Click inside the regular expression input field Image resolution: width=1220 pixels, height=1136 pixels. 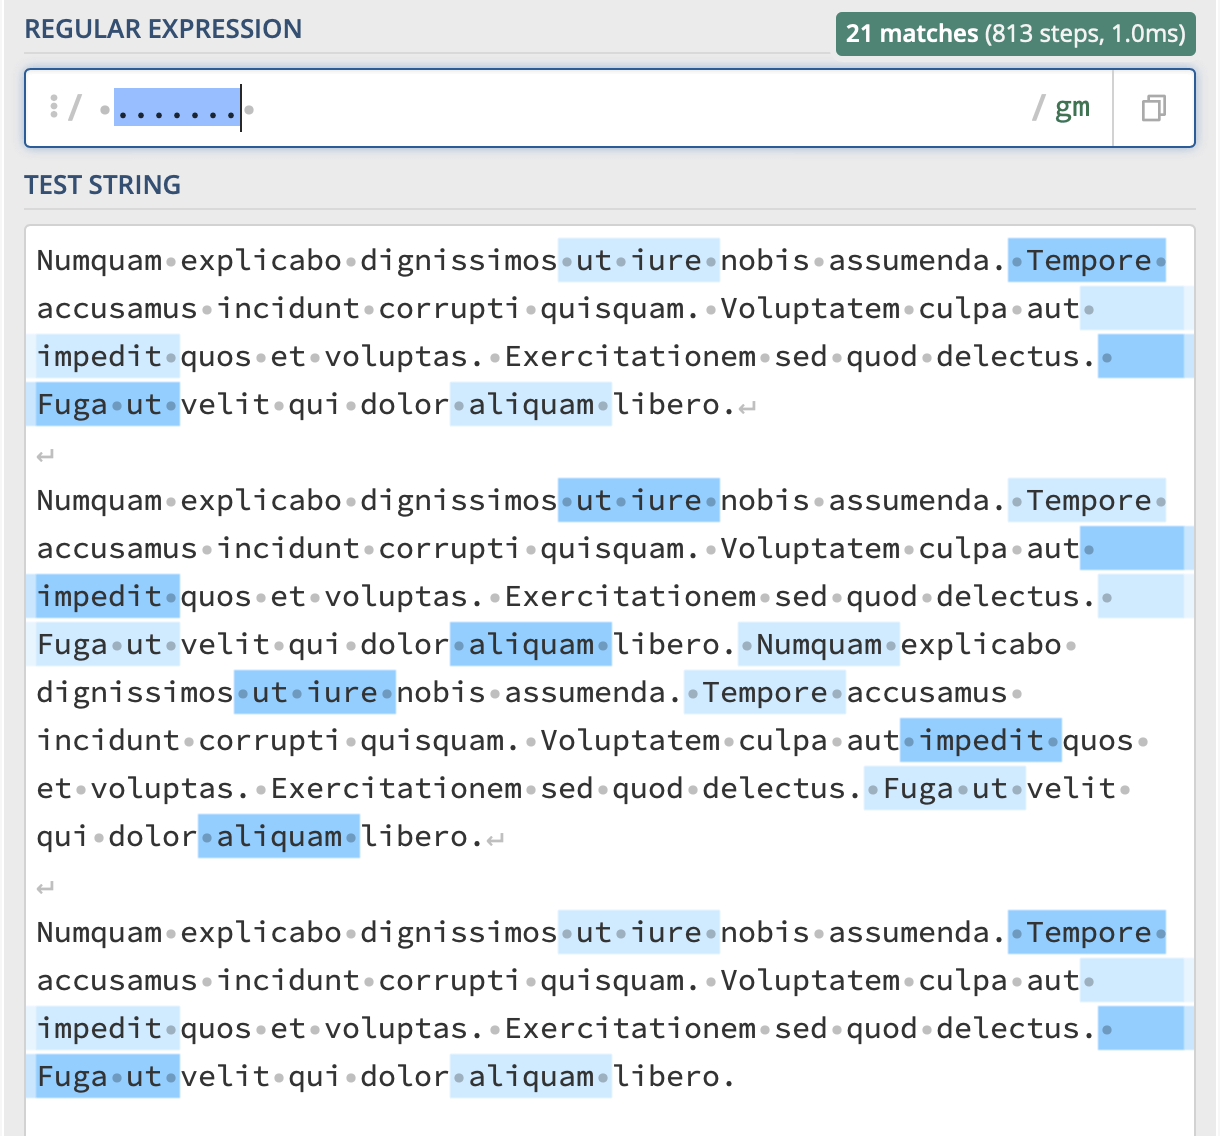[x=640, y=108]
